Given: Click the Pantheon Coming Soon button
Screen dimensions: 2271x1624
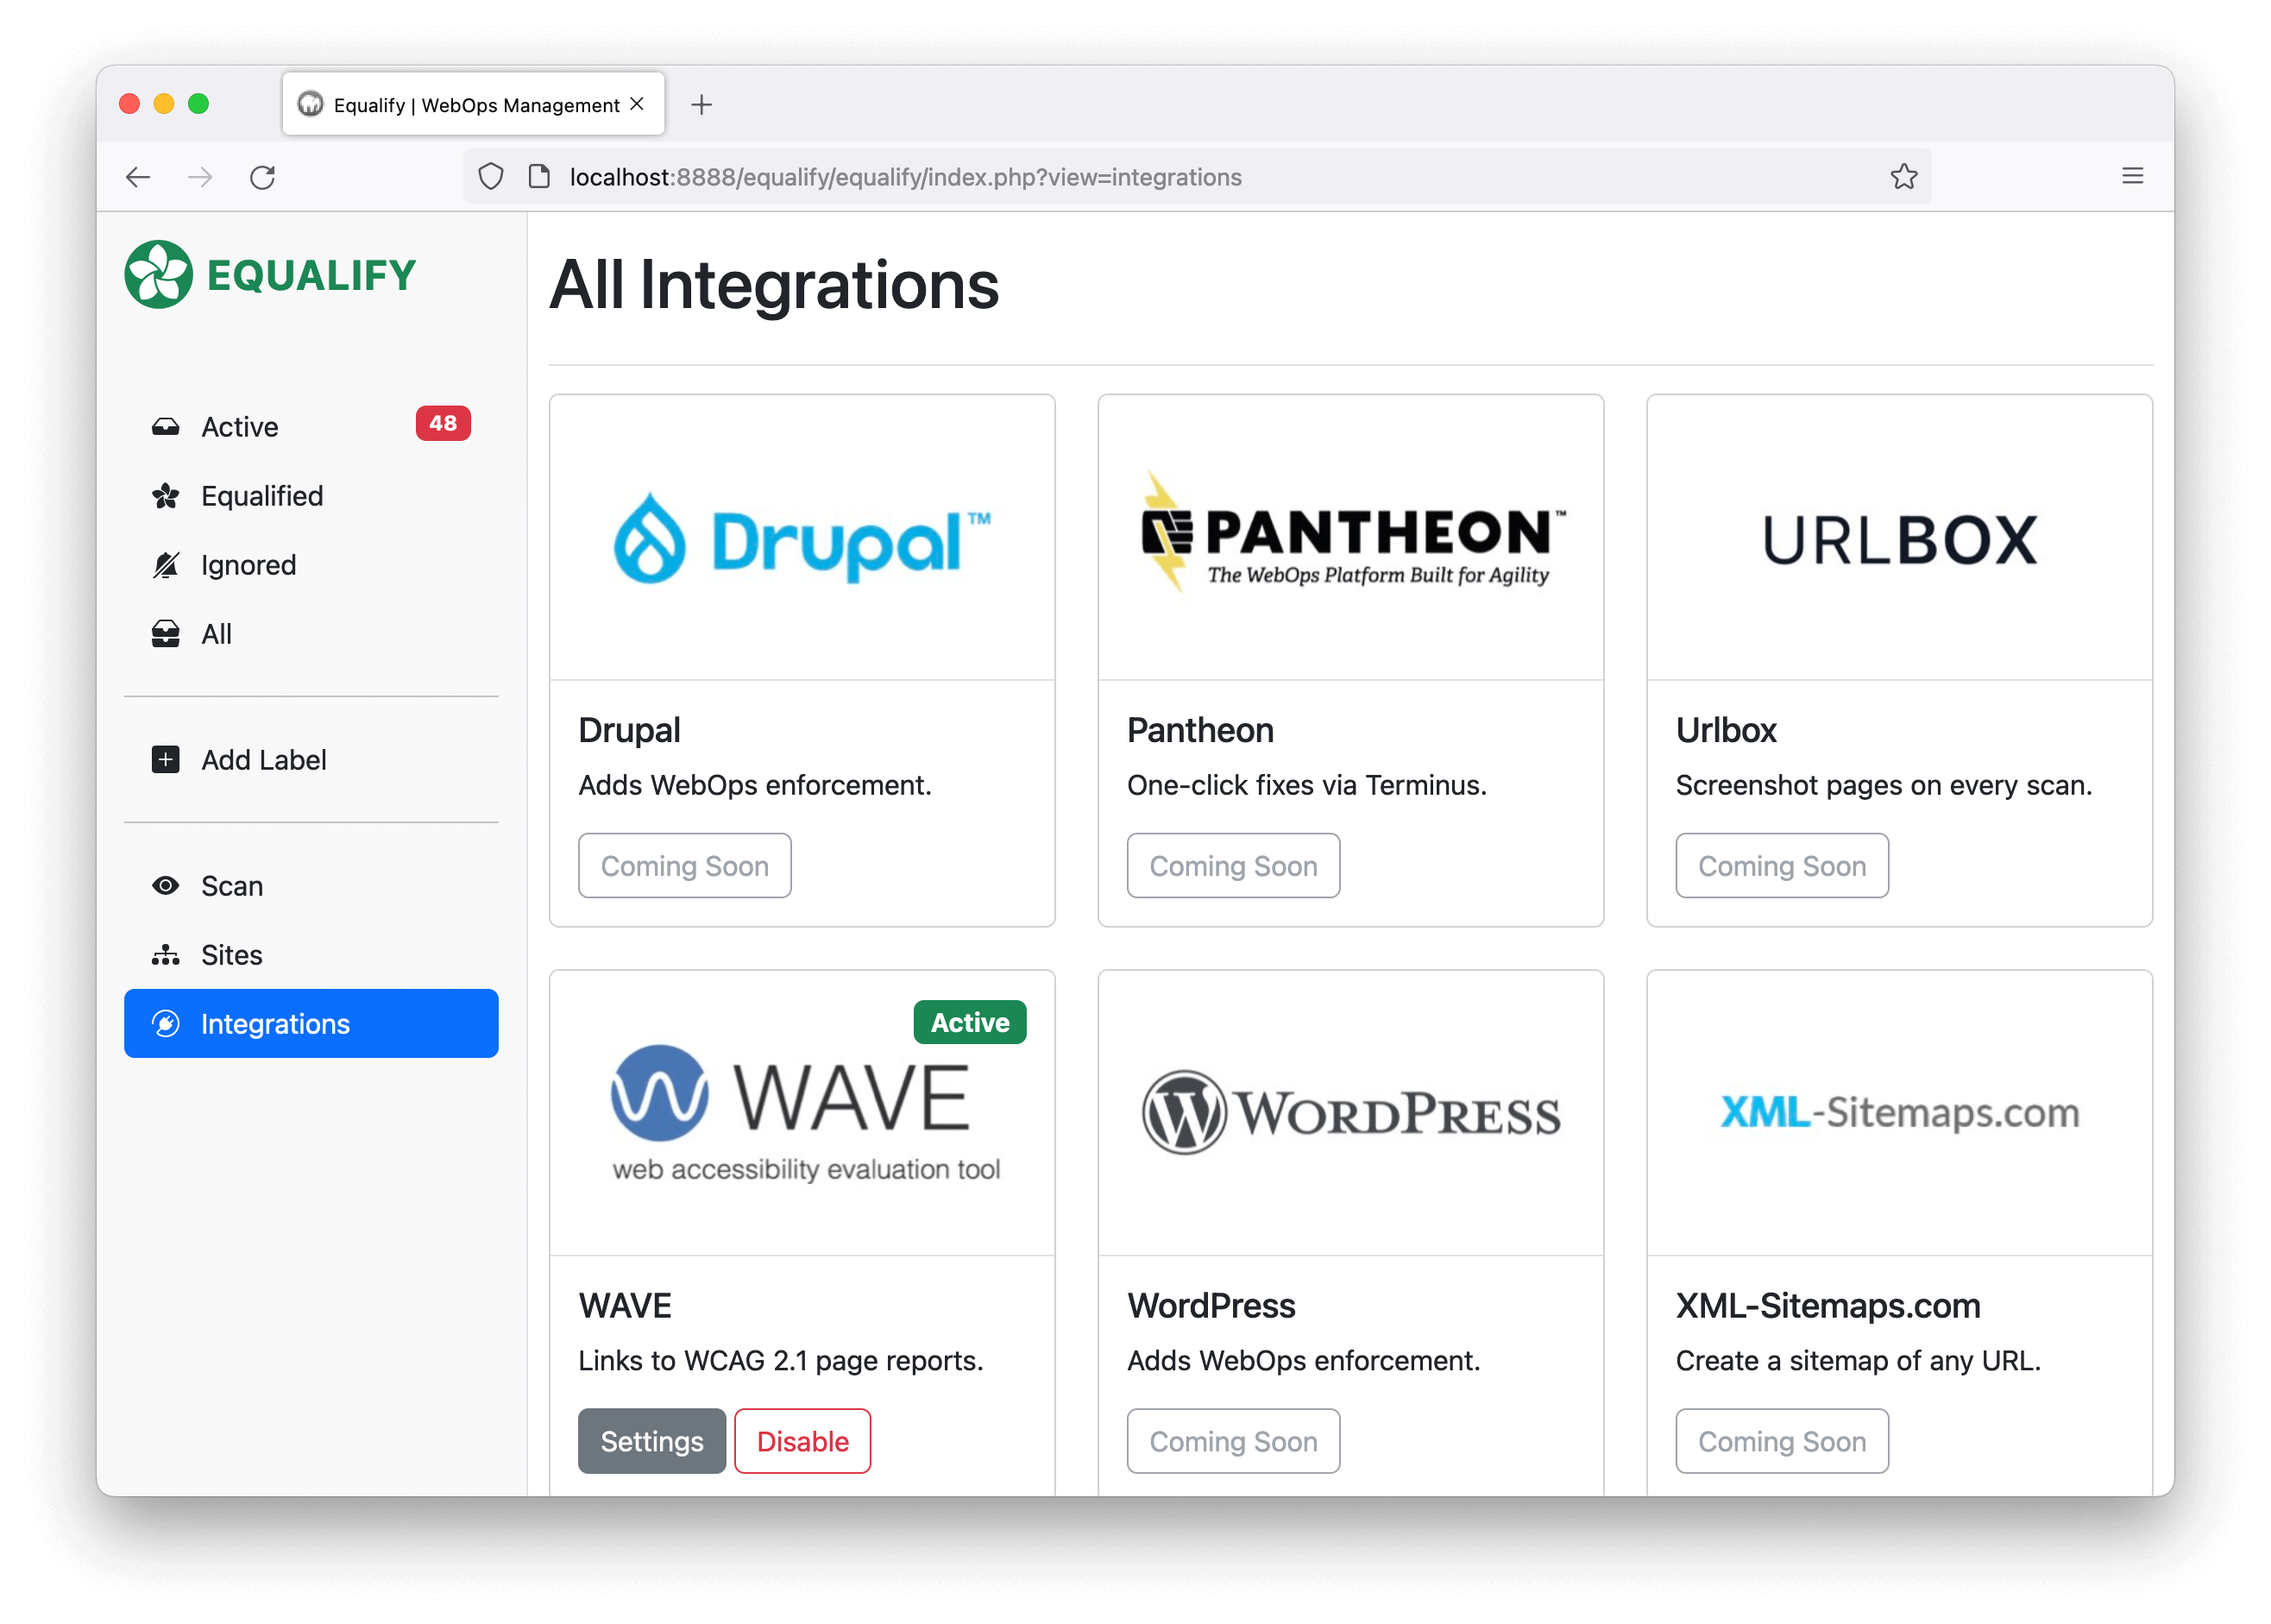Looking at the screenshot, I should [x=1233, y=866].
